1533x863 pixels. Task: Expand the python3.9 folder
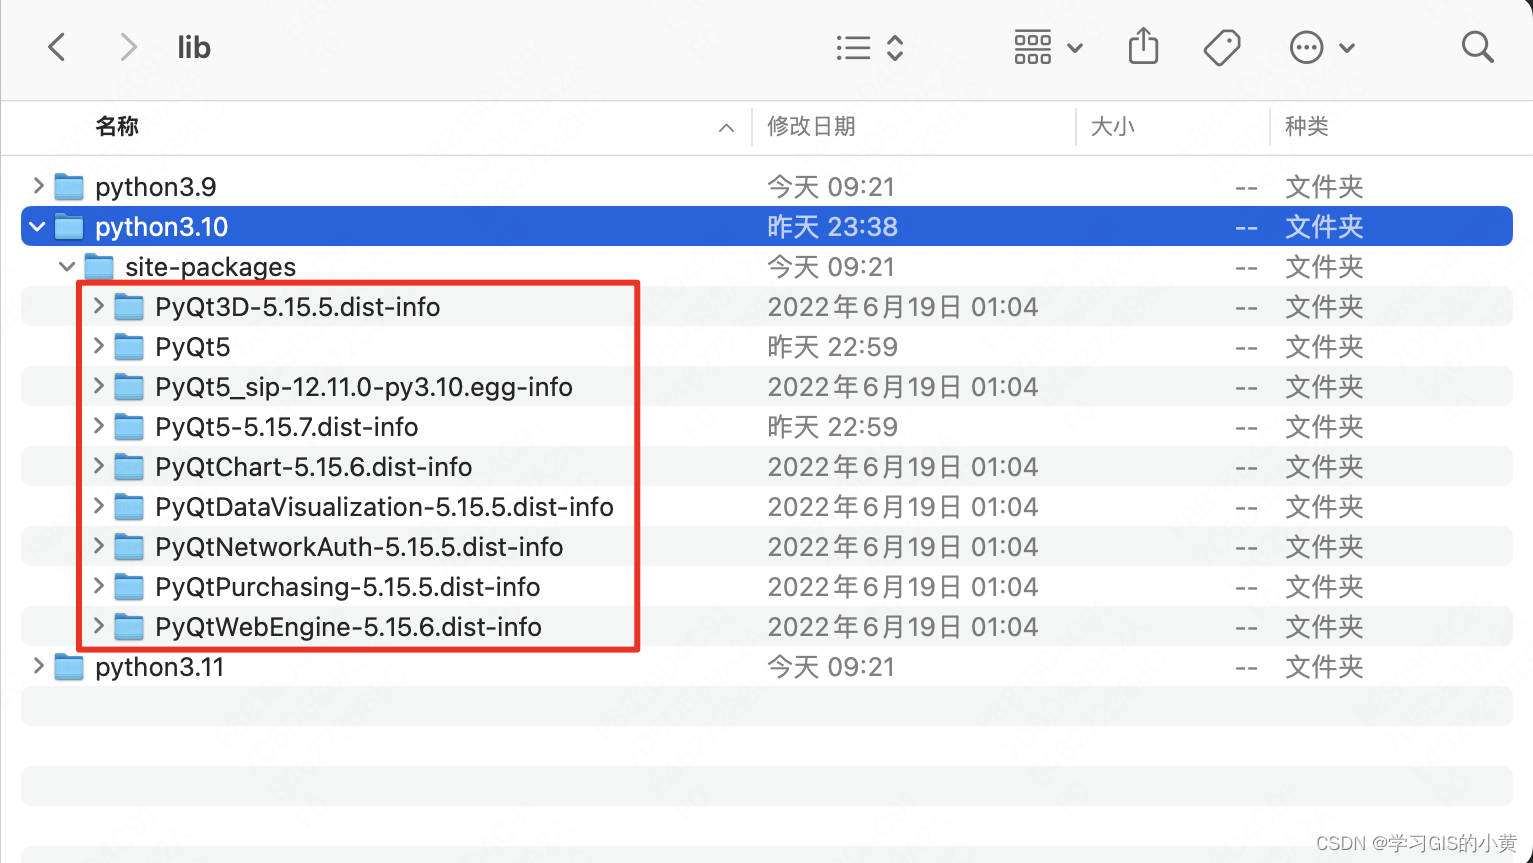point(38,186)
